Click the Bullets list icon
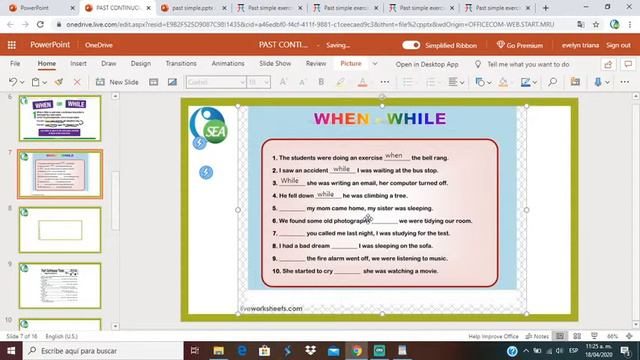Image resolution: width=640 pixels, height=360 pixels. coord(408,82)
